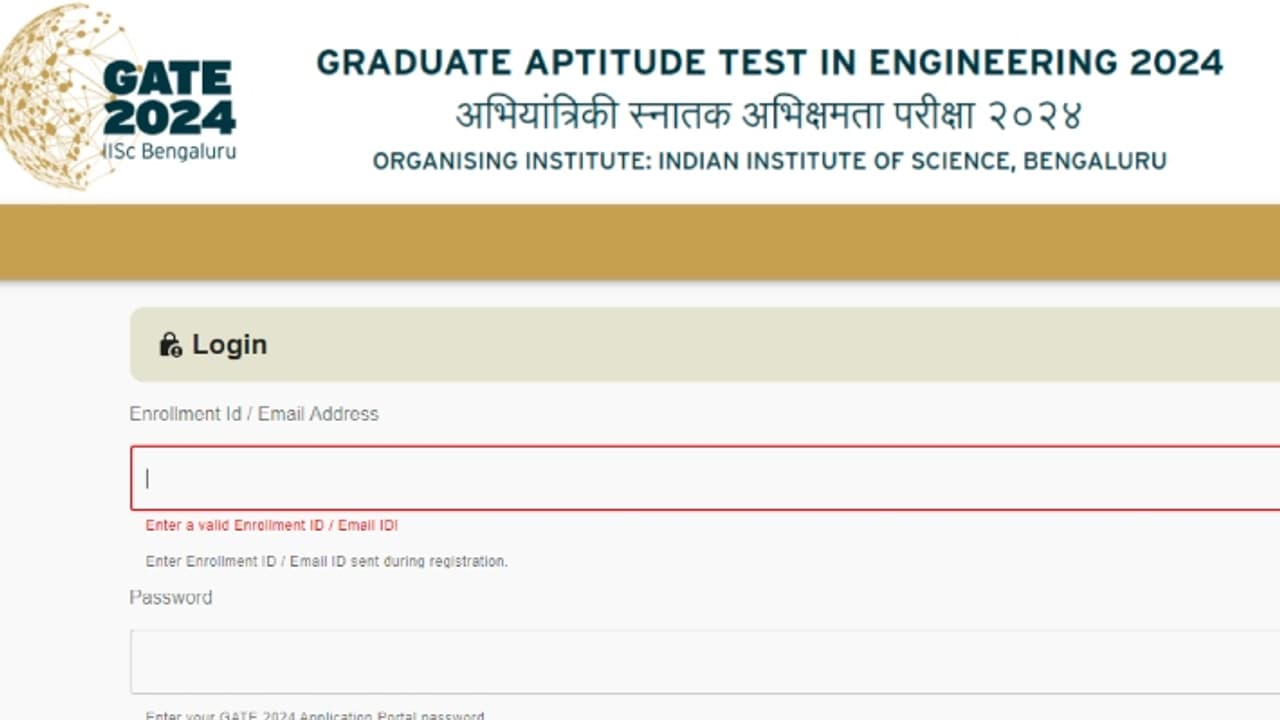Click the gold navigation bar
The height and width of the screenshot is (720, 1280).
(x=640, y=241)
